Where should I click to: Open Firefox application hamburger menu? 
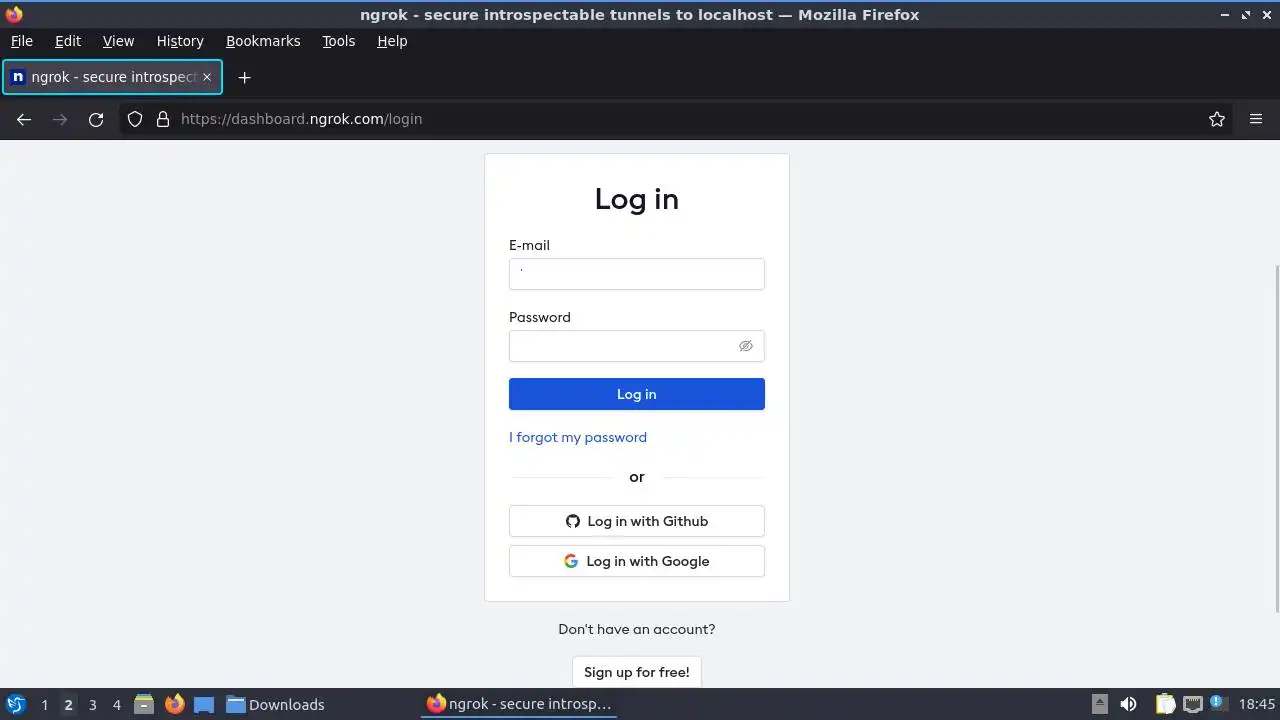click(1256, 119)
